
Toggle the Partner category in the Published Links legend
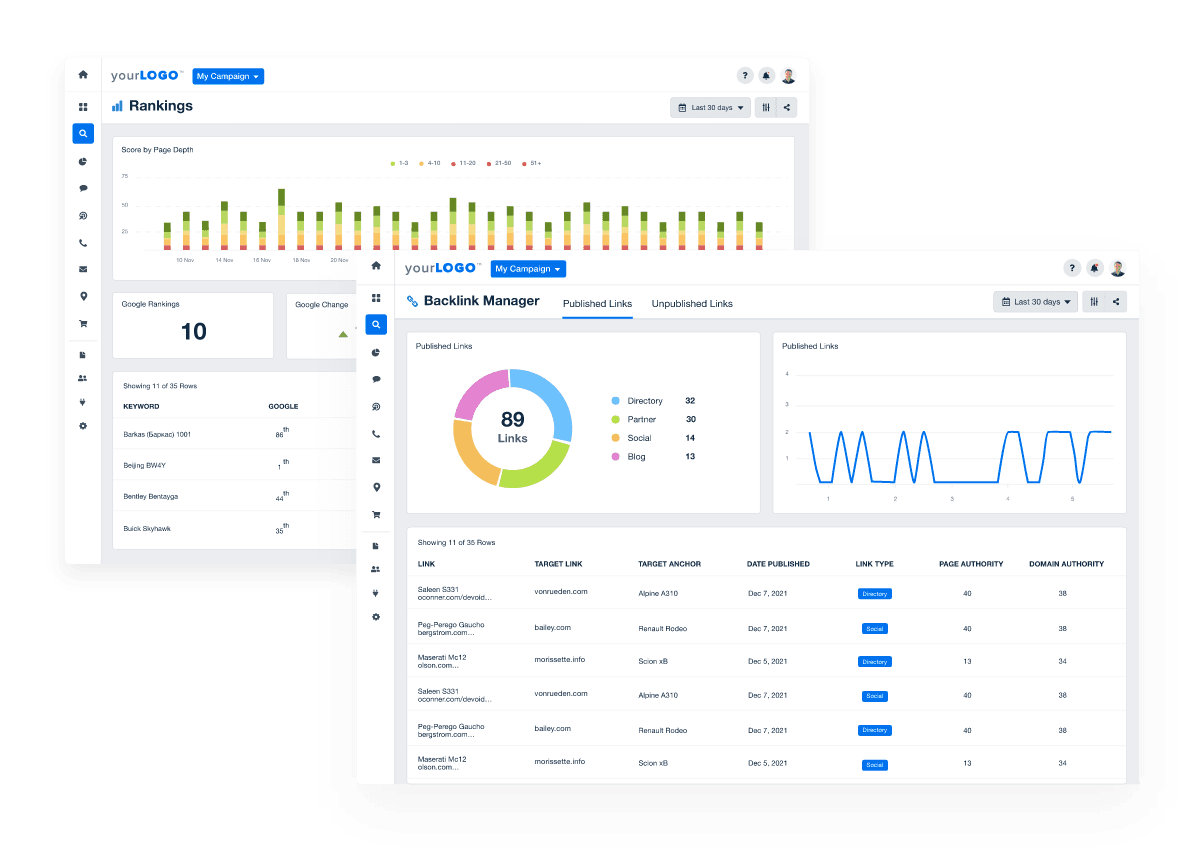click(x=644, y=419)
